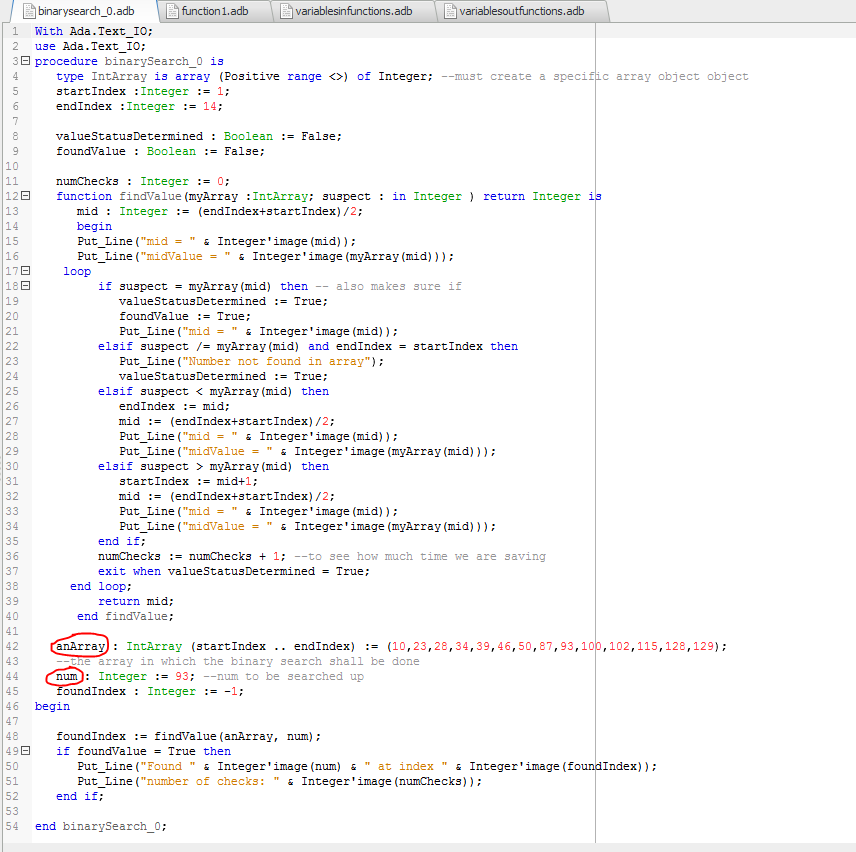856x852 pixels.
Task: Click string "number of checks: " on line 51
Action: tap(210, 782)
